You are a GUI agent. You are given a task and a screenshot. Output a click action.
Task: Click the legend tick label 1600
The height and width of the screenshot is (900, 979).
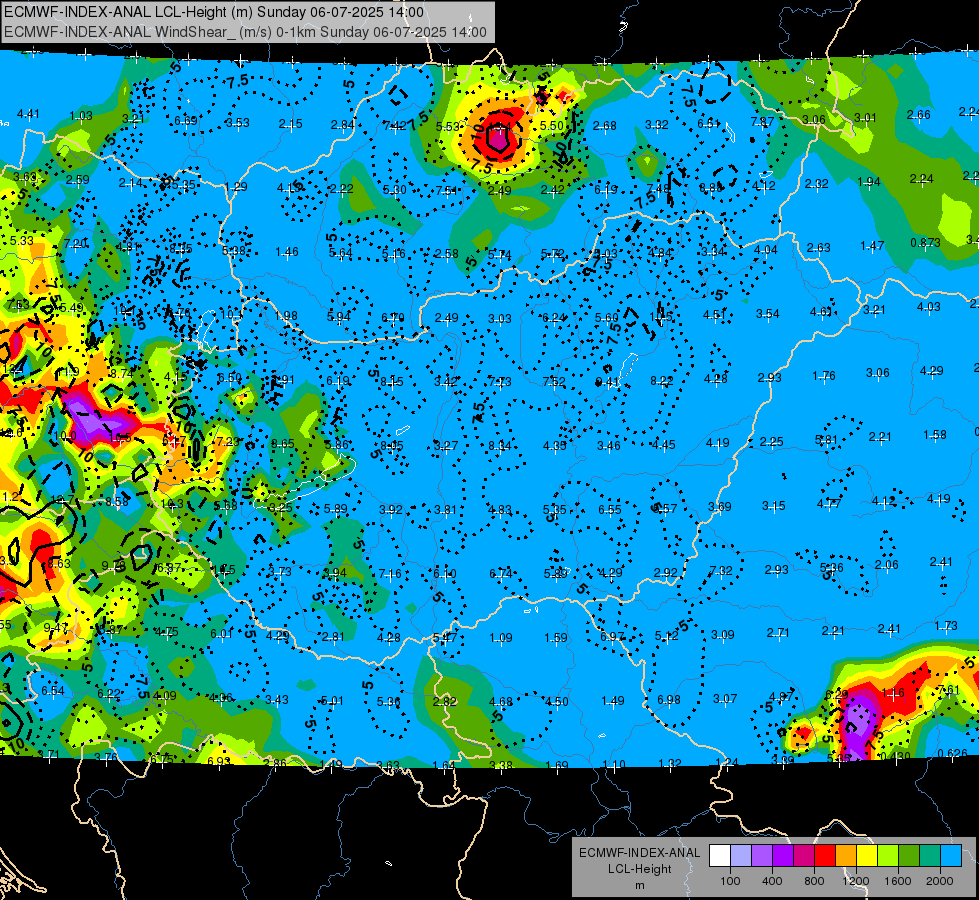point(898,881)
